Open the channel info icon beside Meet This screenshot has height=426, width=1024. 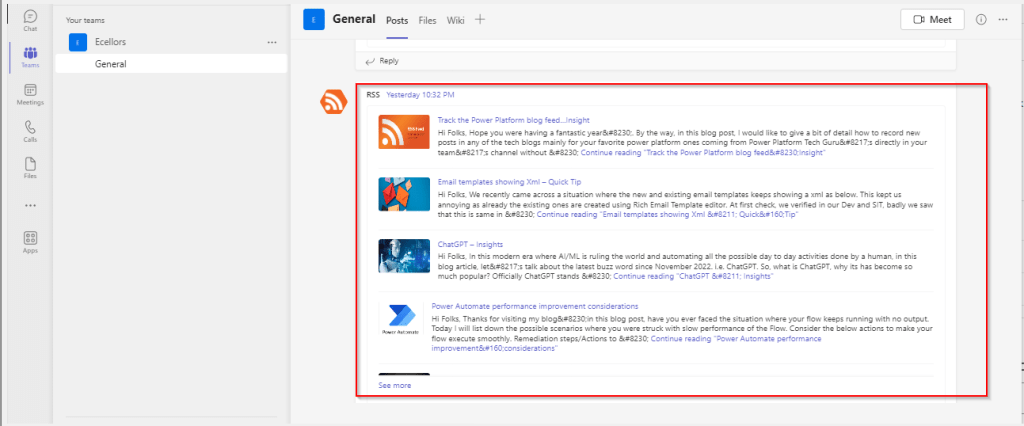pos(980,19)
